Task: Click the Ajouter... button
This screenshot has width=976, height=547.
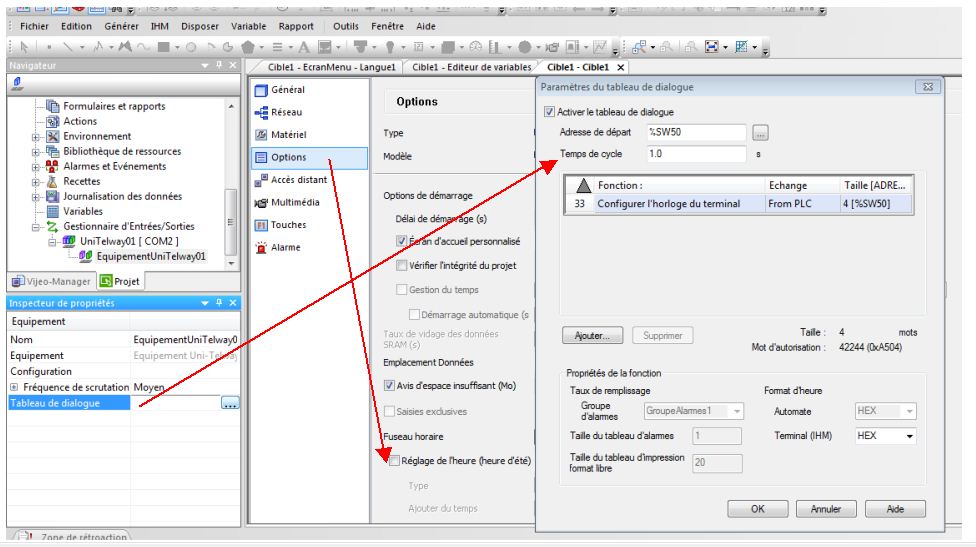Action: 599,336
